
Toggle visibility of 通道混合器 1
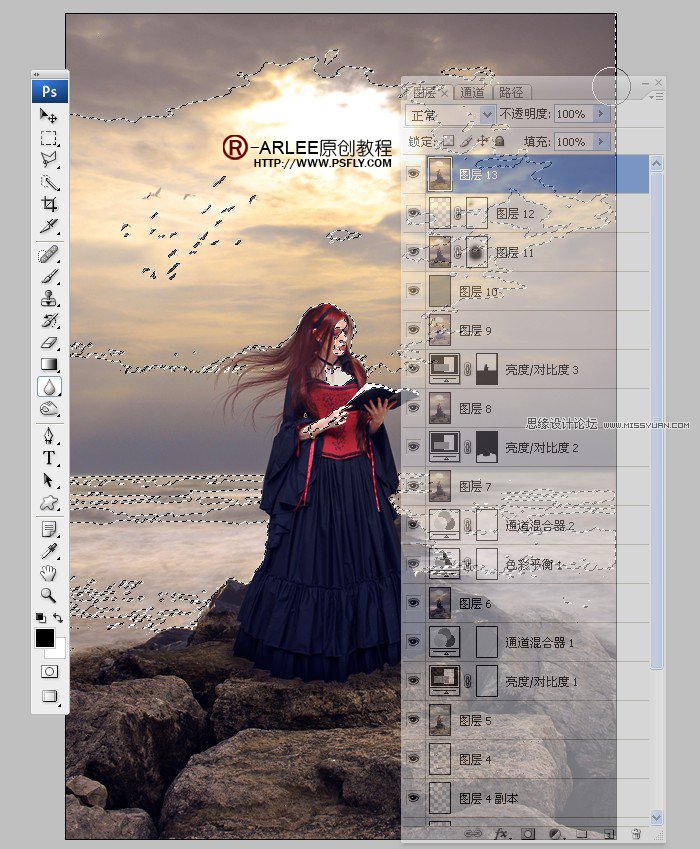414,642
